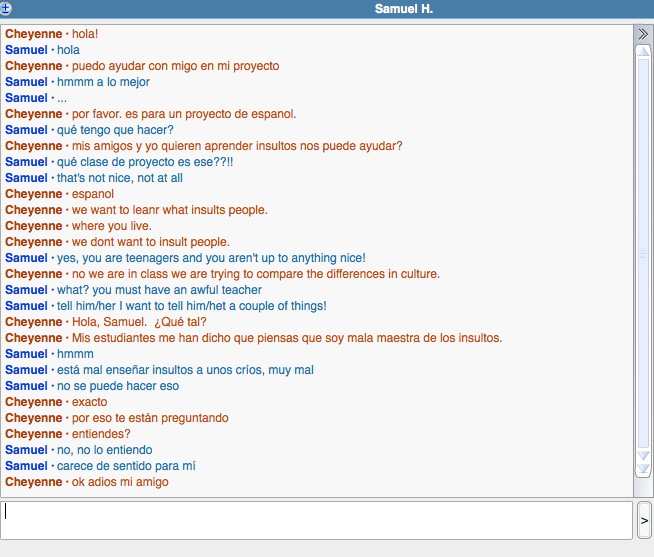The image size is (654, 557).
Task: Click the chat scrollbar track
Action: tap(643, 250)
